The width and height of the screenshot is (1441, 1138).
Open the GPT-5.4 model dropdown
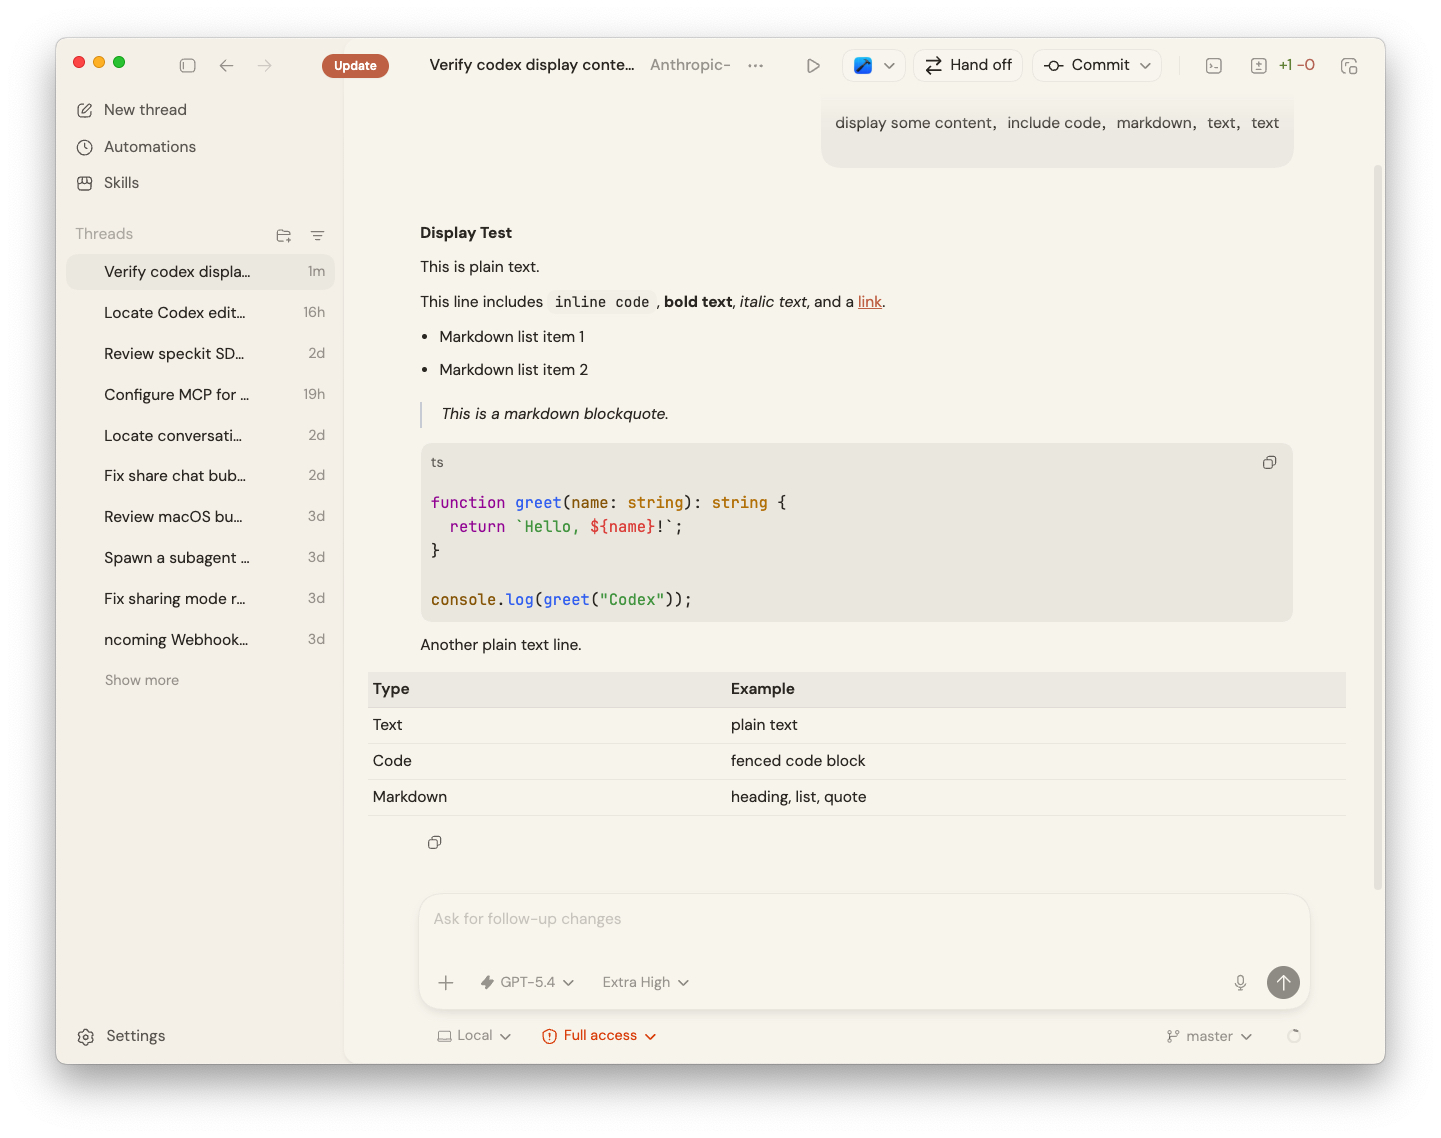[x=527, y=983]
